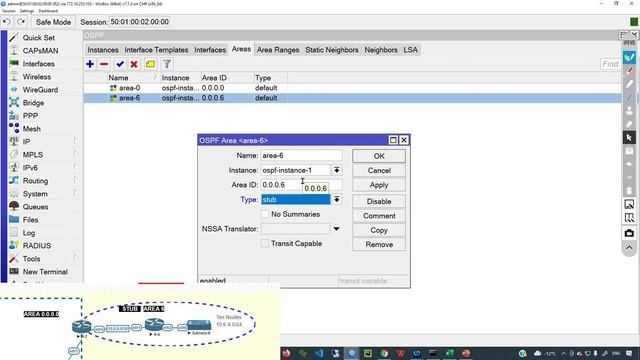This screenshot has height=360, width=640.
Task: Expand the NSSA Translator dropdown arrow
Action: tap(336, 229)
